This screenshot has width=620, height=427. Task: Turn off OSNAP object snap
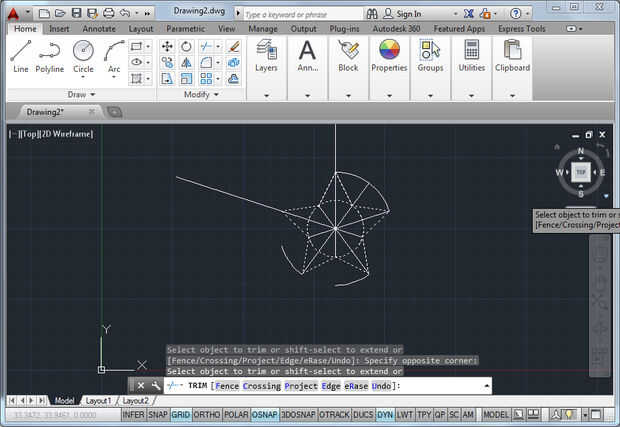[x=264, y=414]
